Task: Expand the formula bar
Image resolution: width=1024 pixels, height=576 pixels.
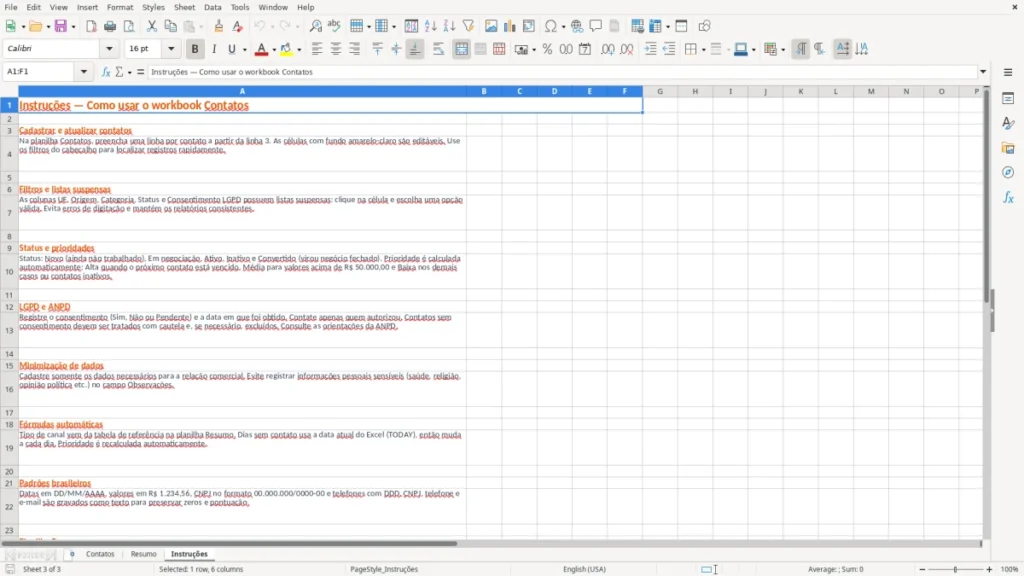Action: (983, 72)
